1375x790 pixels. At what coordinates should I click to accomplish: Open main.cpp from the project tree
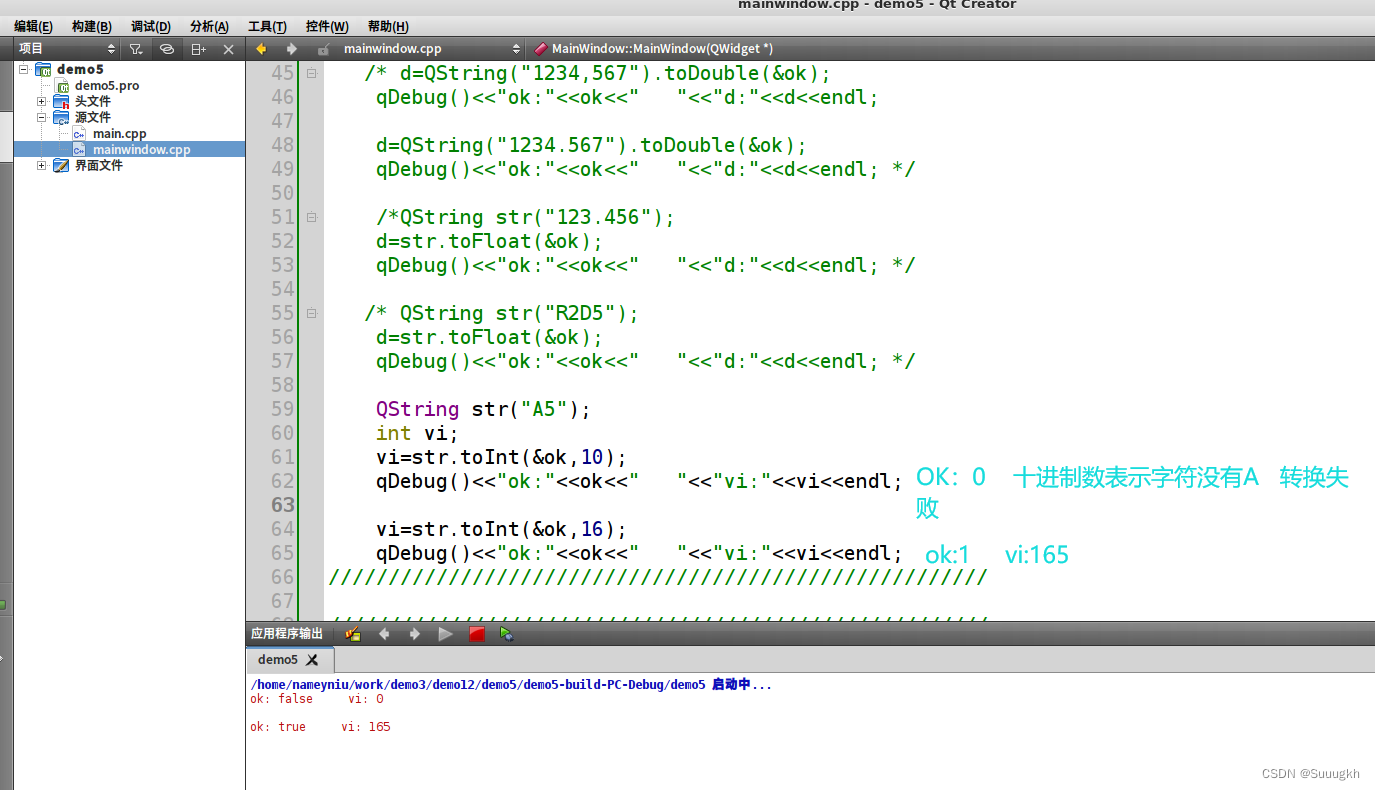[x=120, y=133]
